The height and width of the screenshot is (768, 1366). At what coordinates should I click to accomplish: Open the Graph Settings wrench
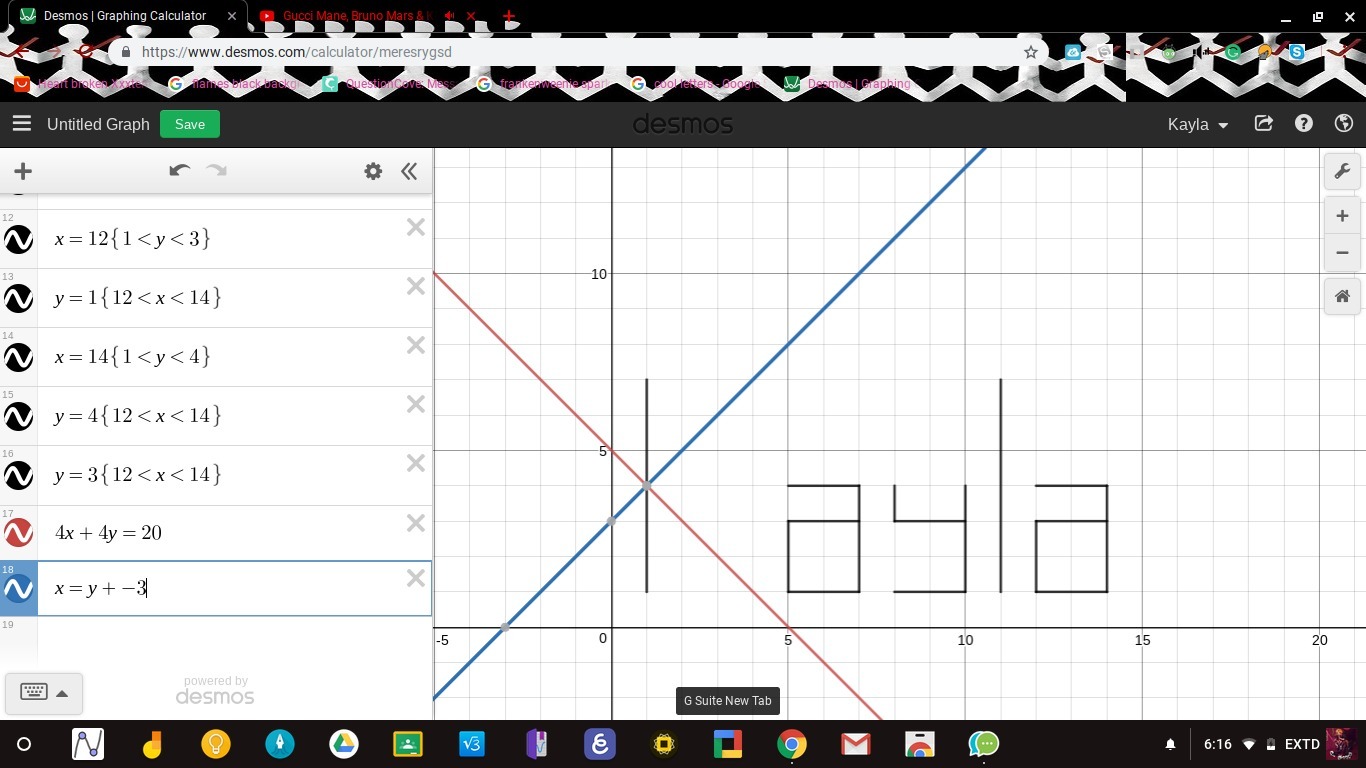pos(1342,171)
